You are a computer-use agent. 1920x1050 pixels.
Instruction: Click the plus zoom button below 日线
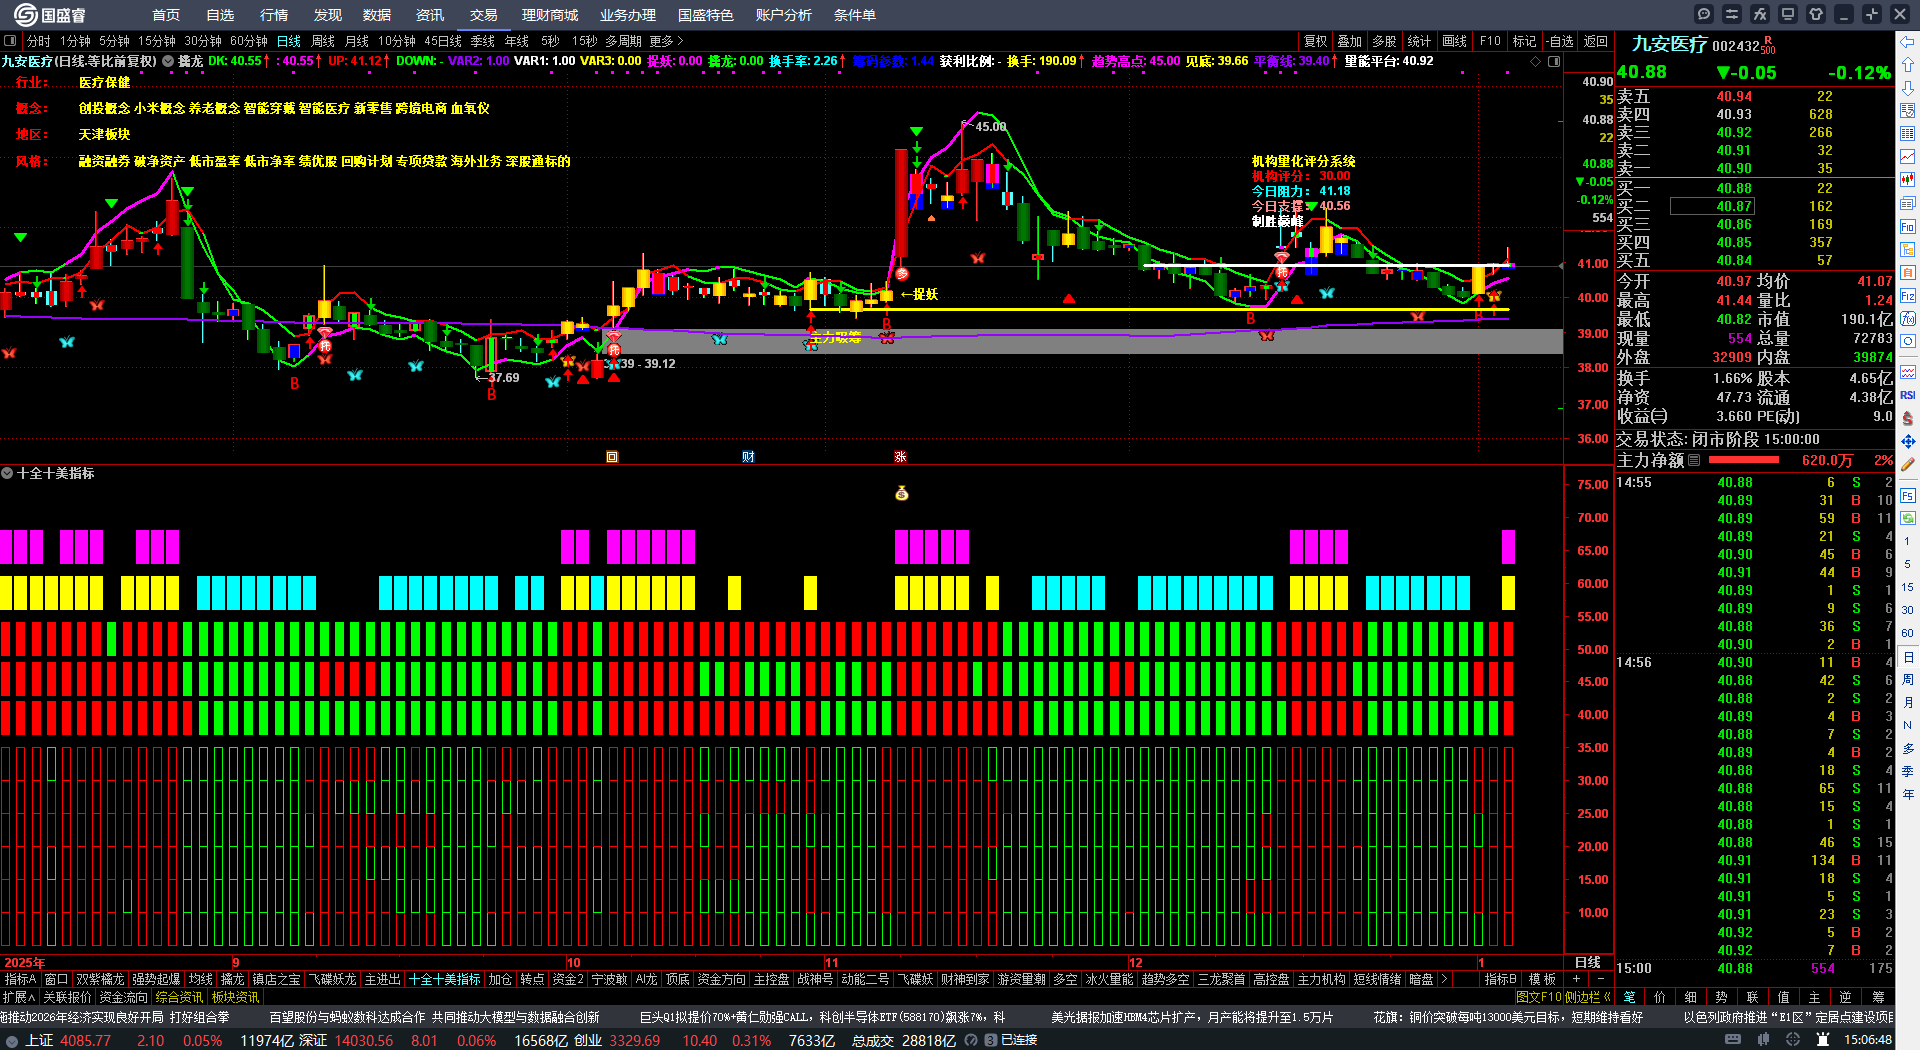1577,979
